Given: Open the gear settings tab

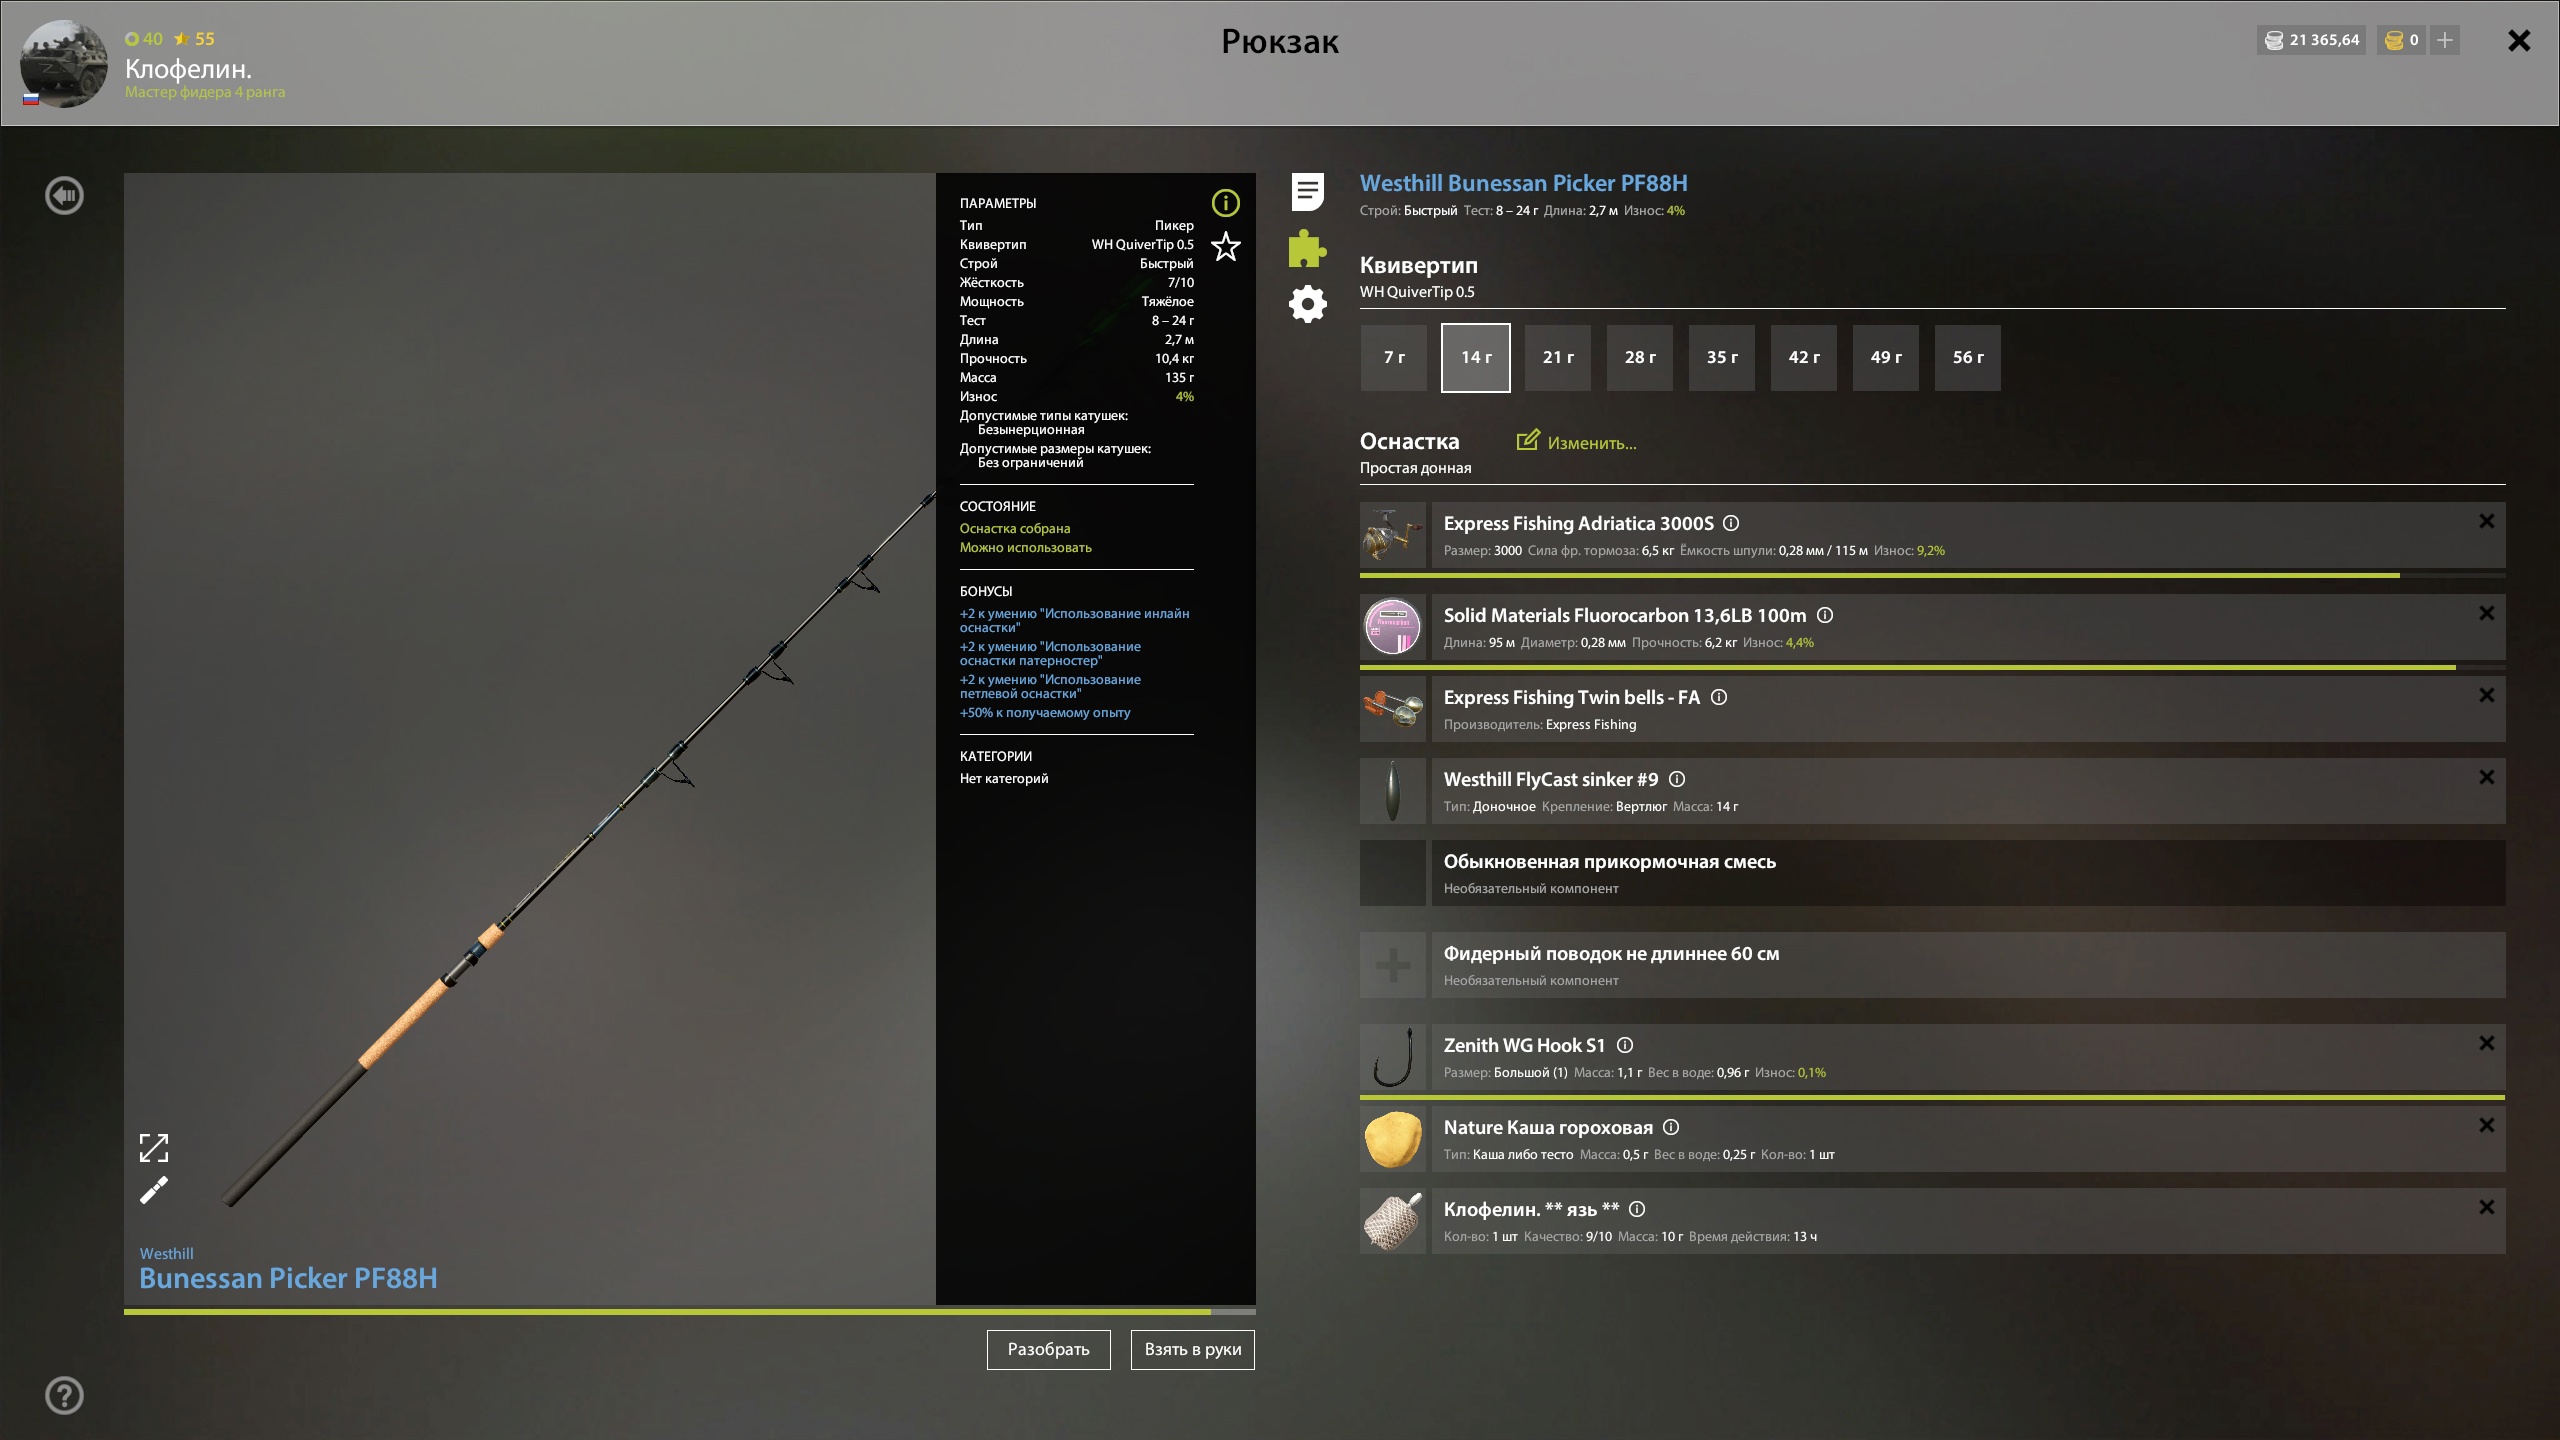Looking at the screenshot, I should tap(1307, 304).
